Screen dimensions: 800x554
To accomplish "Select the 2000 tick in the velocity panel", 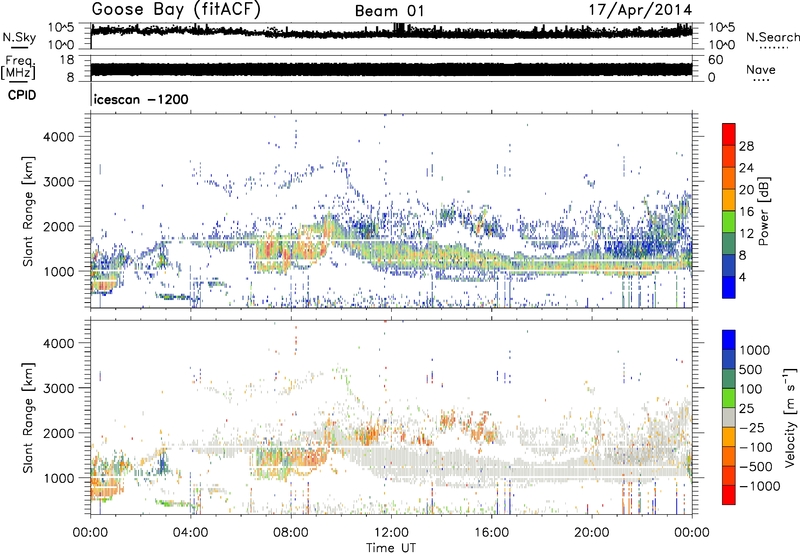I will [58, 433].
